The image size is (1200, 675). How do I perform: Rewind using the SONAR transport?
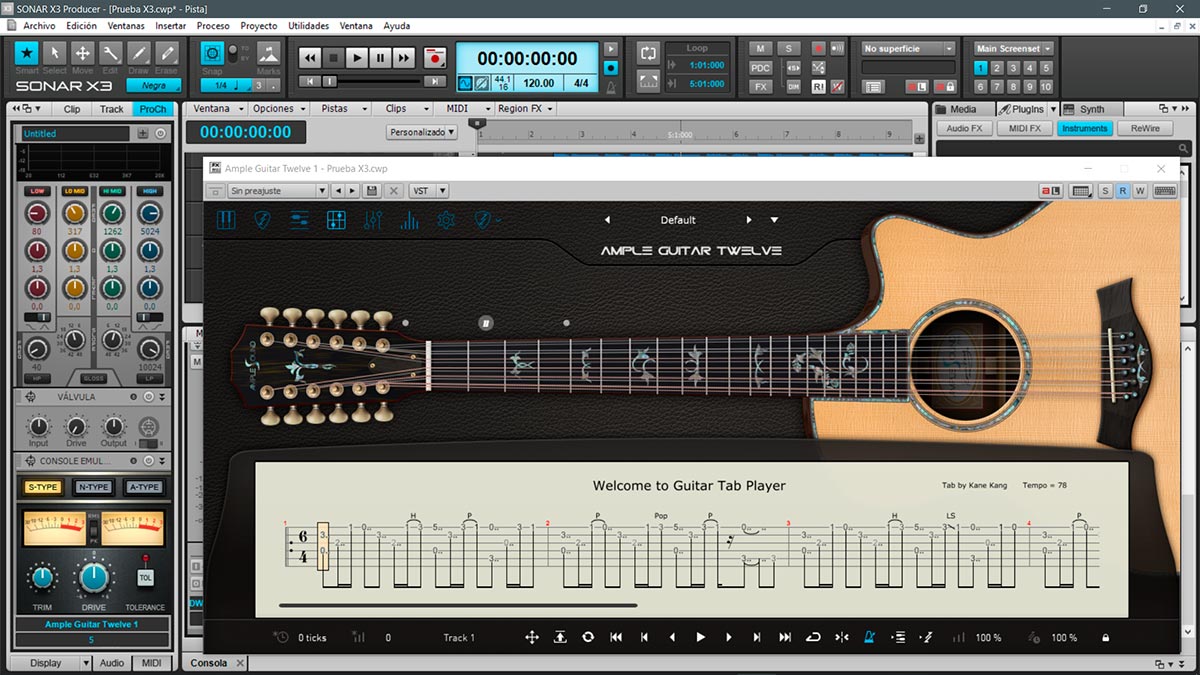pyautogui.click(x=310, y=58)
